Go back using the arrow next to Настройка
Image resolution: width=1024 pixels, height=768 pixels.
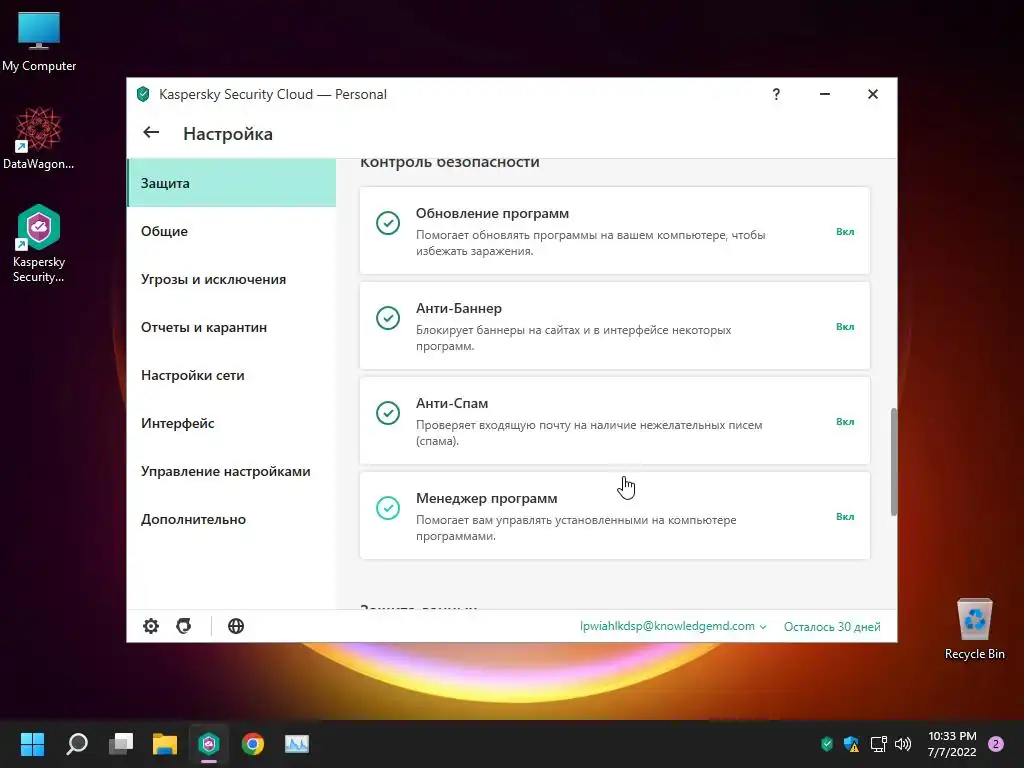pos(151,133)
